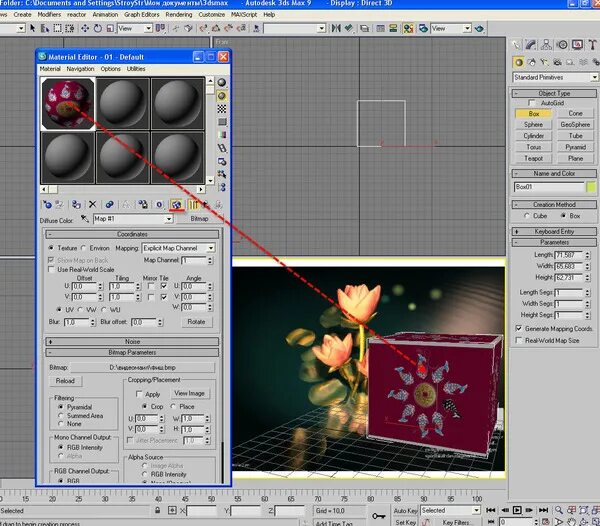Click the pick material eyedropper icon
This screenshot has width=600, height=526.
tap(85, 219)
